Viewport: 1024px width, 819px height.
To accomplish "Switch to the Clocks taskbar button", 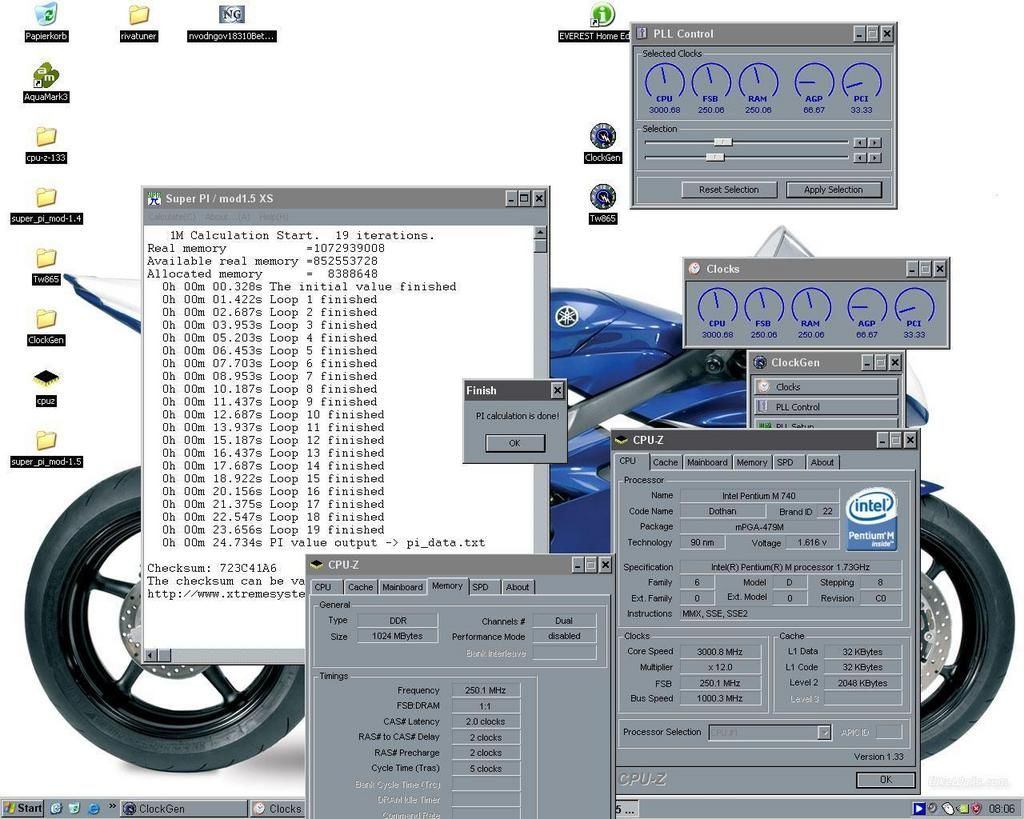I will [x=279, y=809].
